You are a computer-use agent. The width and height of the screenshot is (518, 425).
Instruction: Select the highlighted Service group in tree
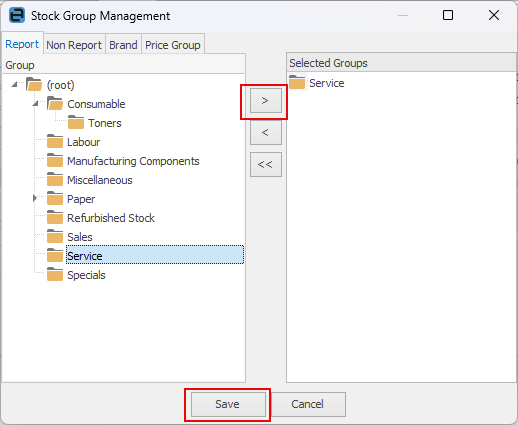pos(155,255)
